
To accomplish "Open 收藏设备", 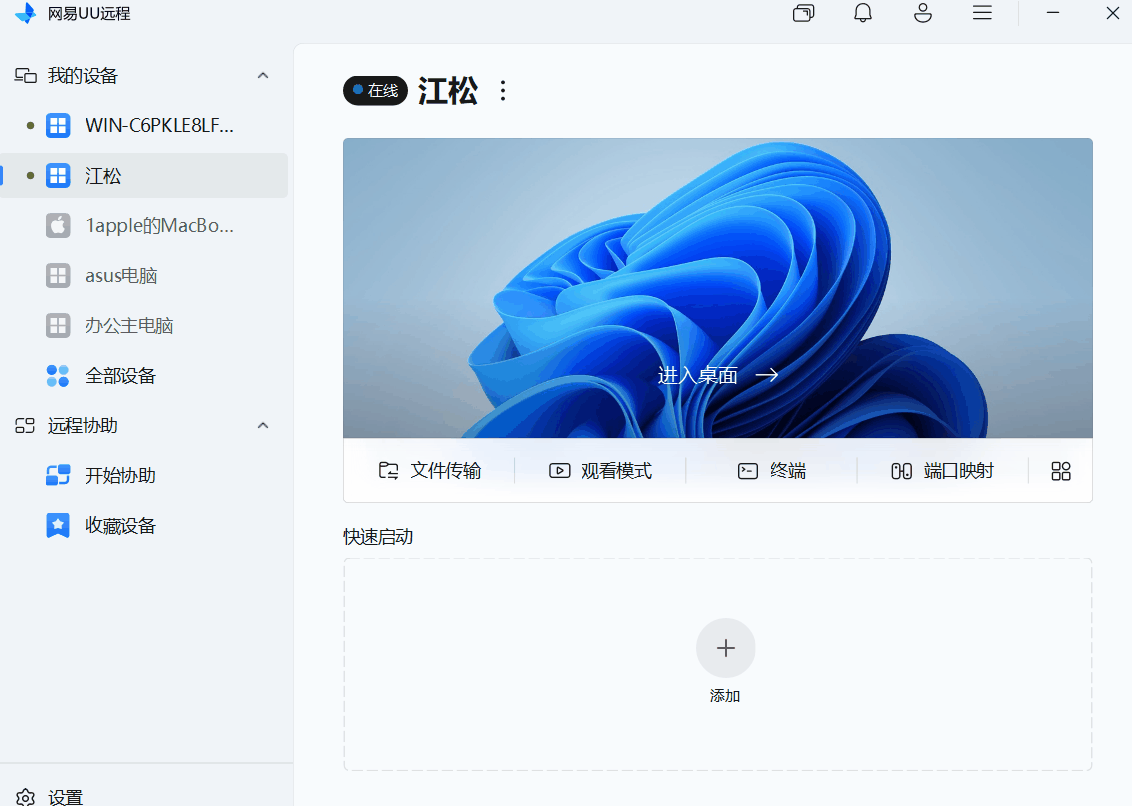I will pos(144,525).
